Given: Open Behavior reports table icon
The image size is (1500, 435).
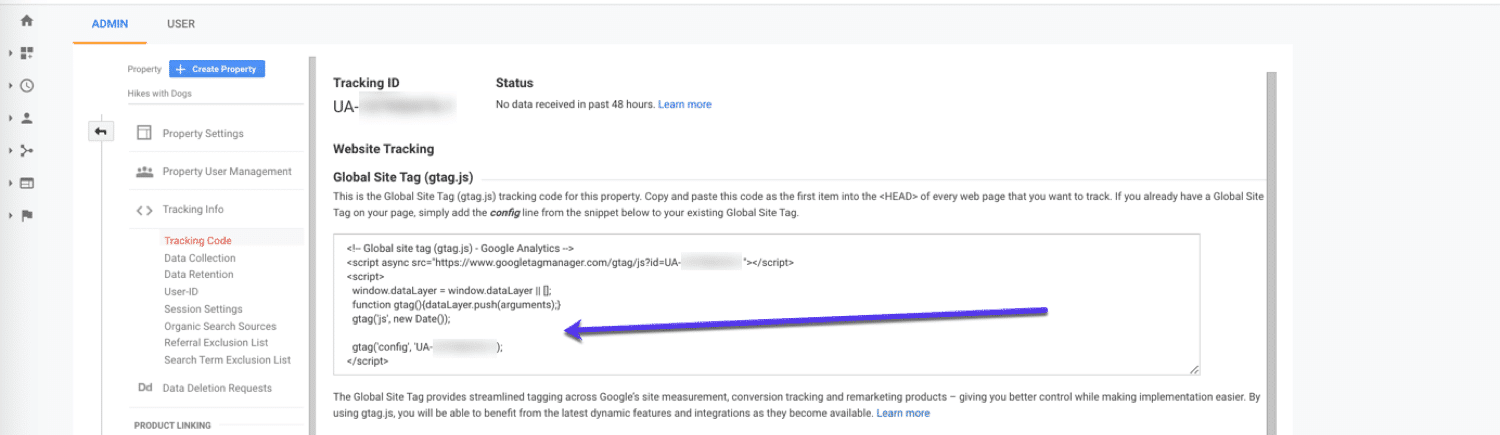Looking at the screenshot, I should click(x=27, y=183).
